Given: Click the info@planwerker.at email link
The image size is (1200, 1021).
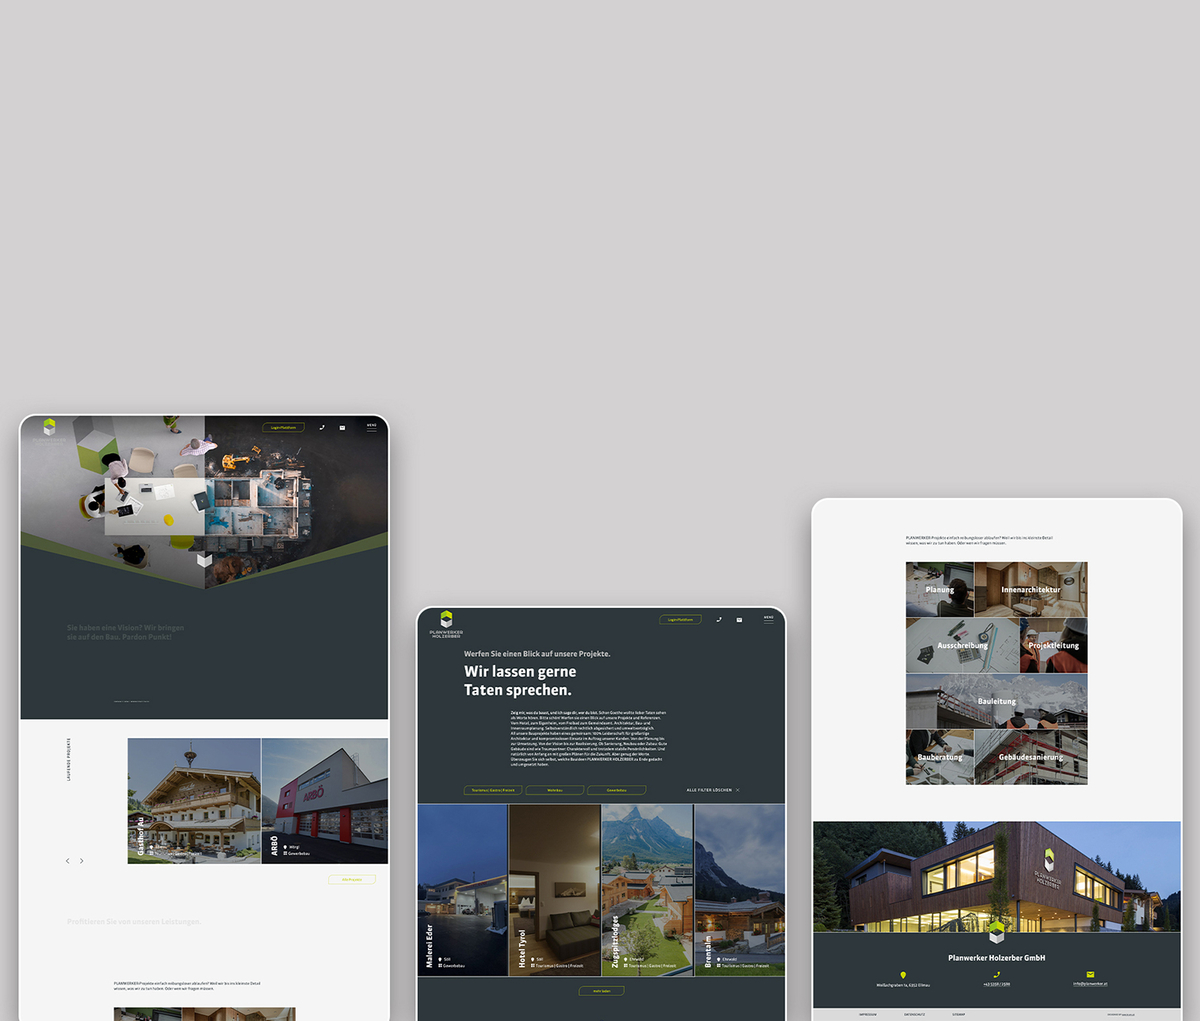Looking at the screenshot, I should click(1090, 984).
